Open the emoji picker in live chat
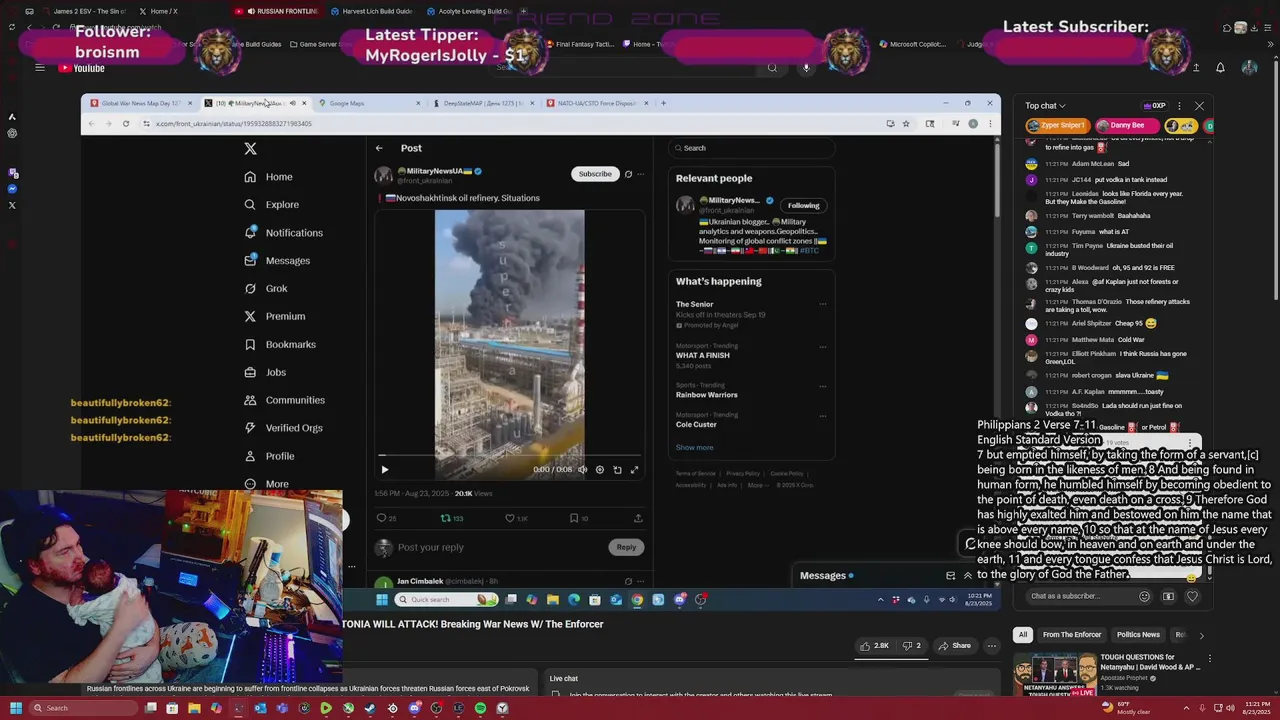The image size is (1280, 720). [x=1145, y=597]
